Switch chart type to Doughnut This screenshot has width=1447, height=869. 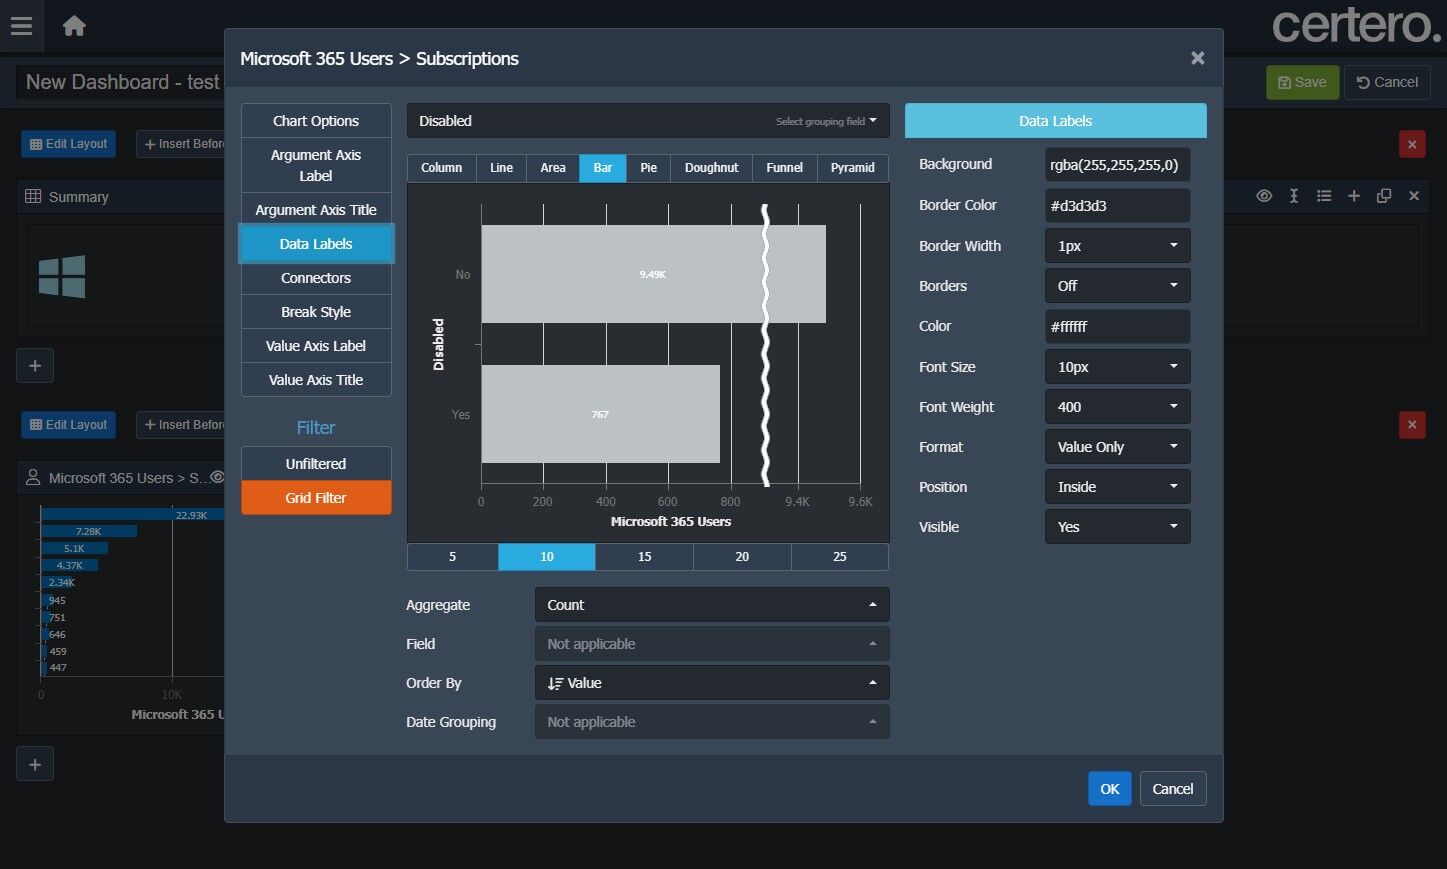[712, 168]
